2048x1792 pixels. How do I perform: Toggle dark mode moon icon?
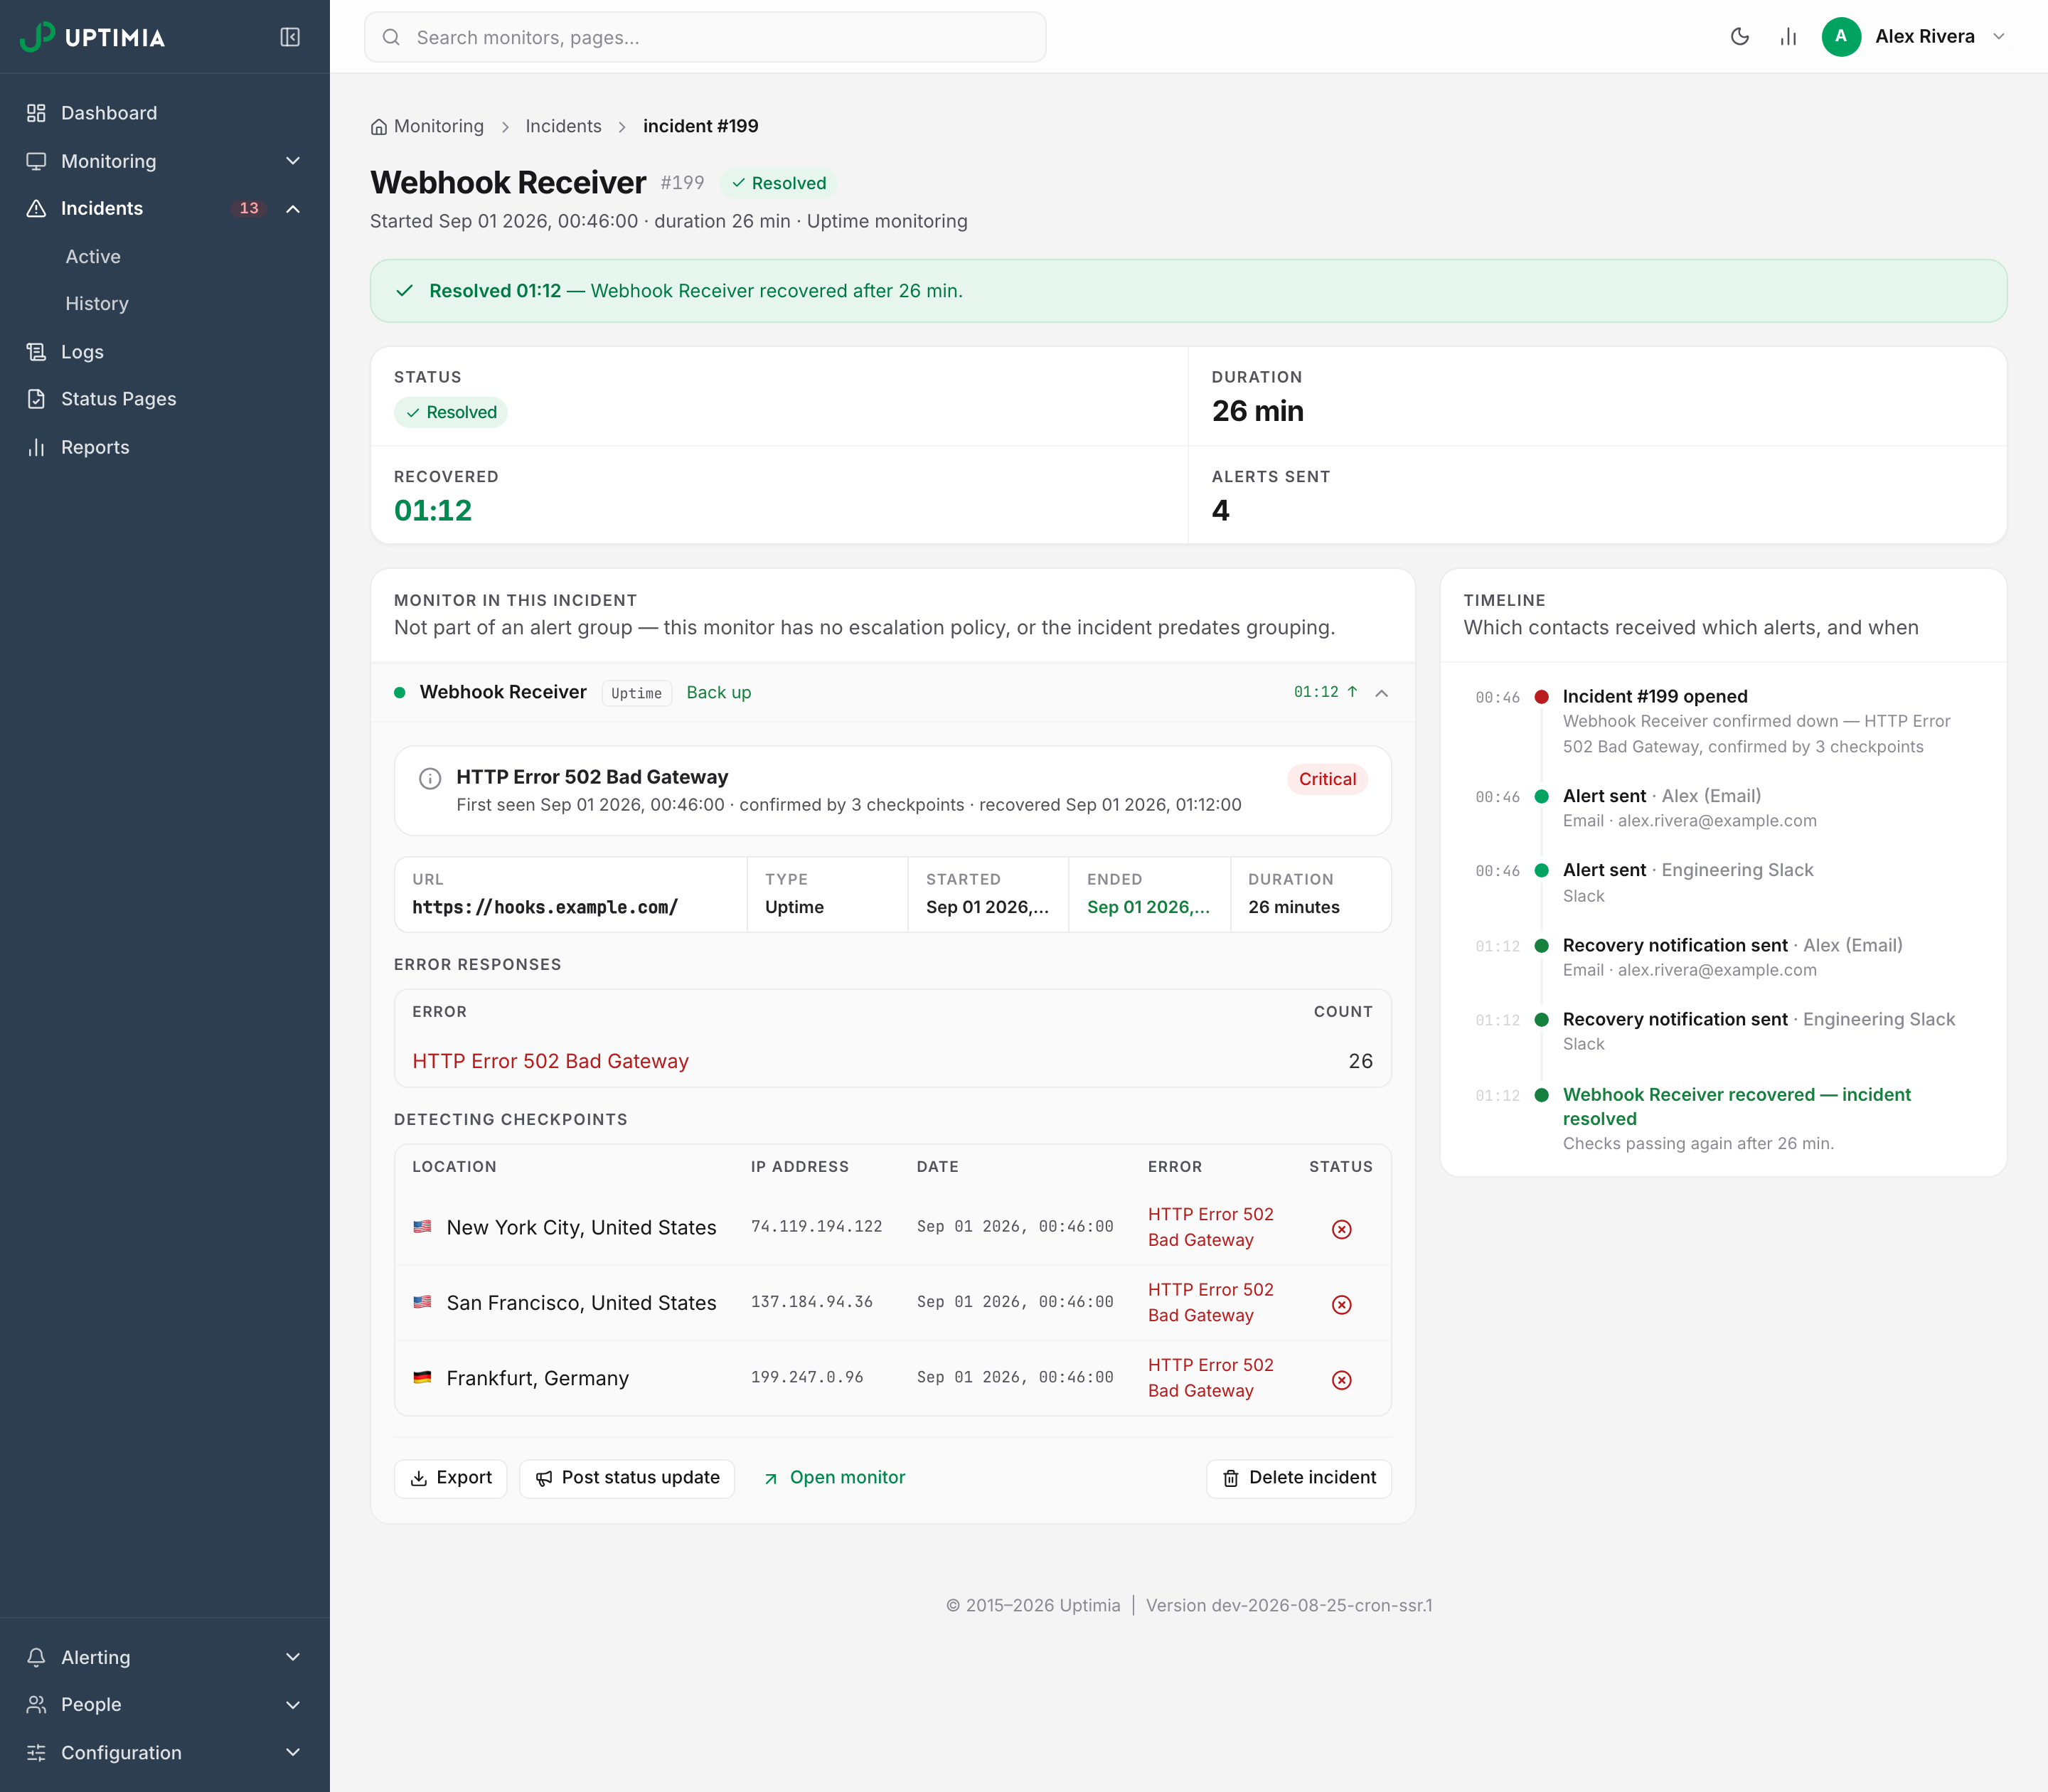1740,37
